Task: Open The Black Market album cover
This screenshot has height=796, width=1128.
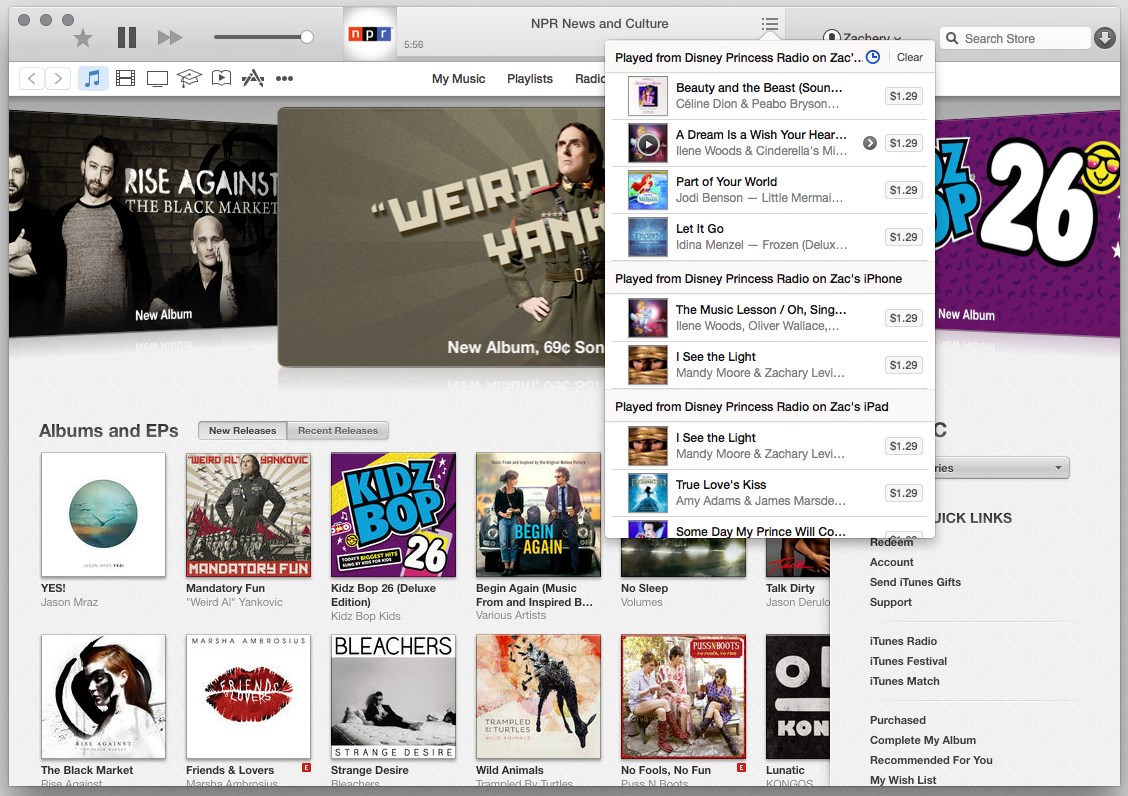Action: (104, 697)
